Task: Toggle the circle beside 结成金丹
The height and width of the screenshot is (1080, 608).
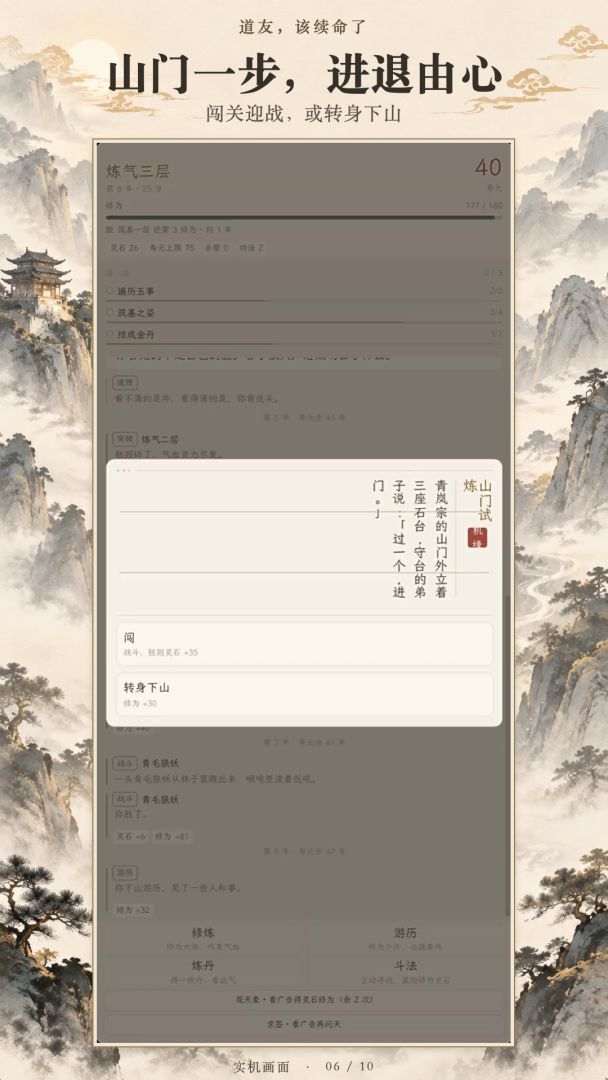Action: (110, 334)
